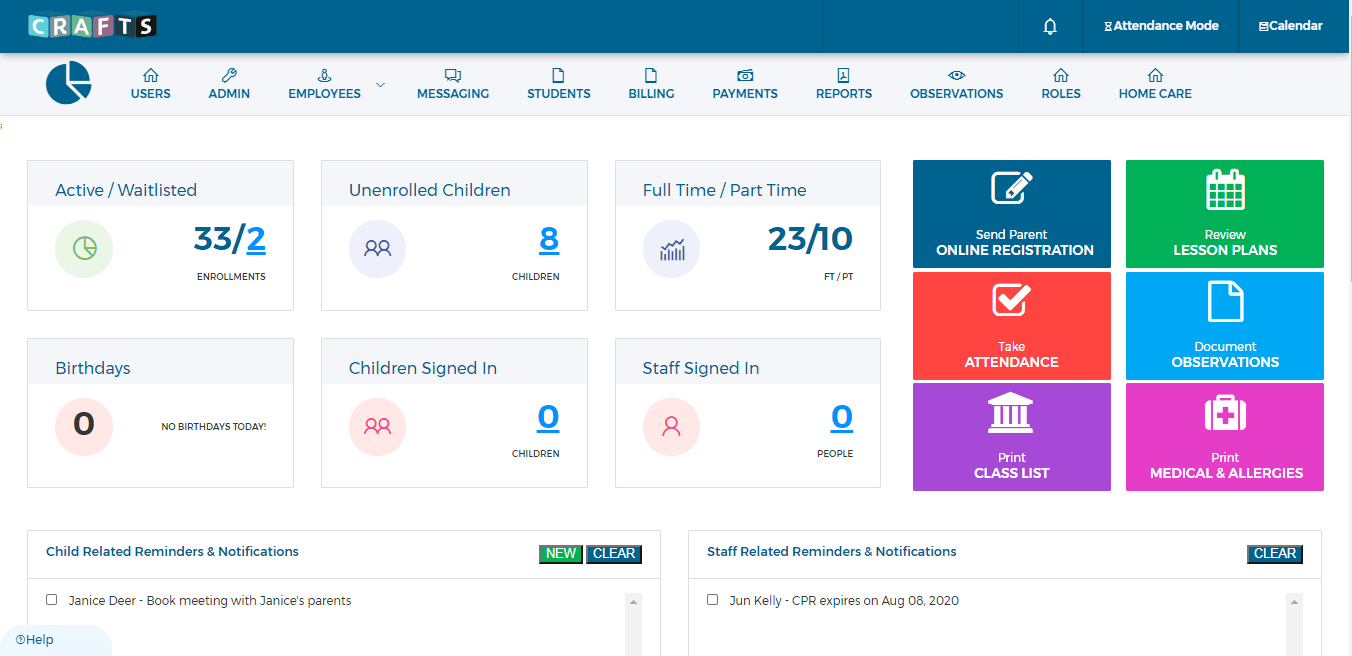Click the notification bell icon
Image resolution: width=1352 pixels, height=656 pixels.
(x=1050, y=27)
